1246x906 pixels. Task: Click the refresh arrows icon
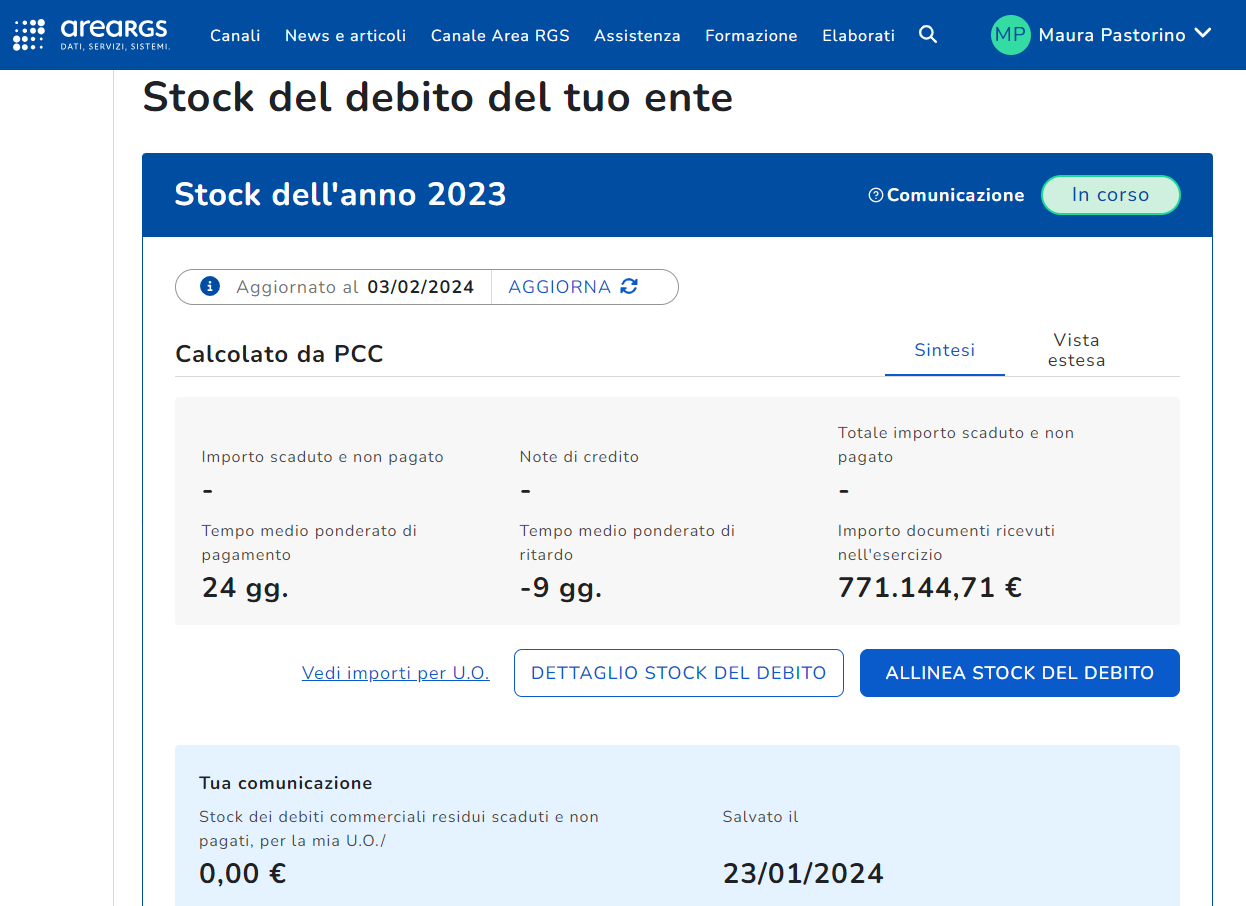[629, 287]
